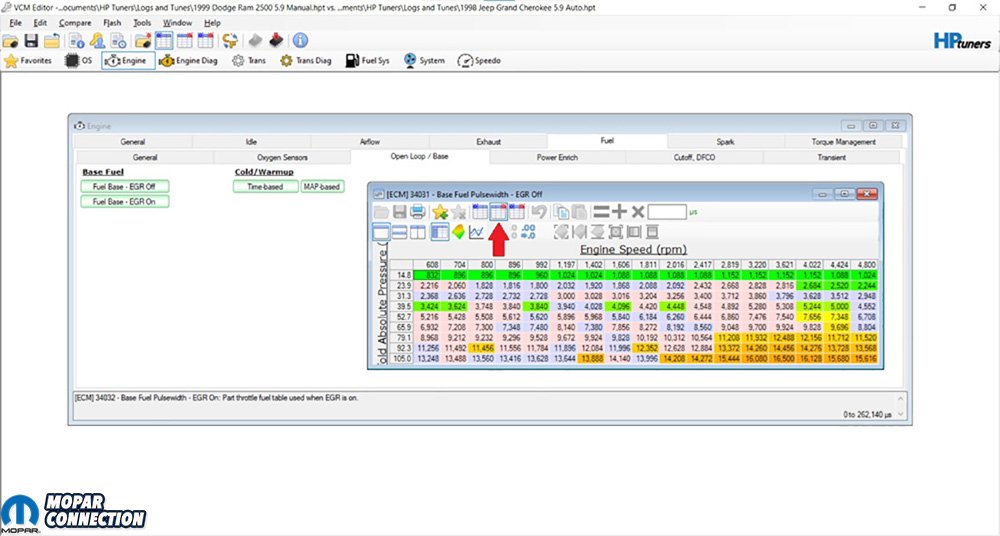Image resolution: width=1000 pixels, height=536 pixels.
Task: Open the Fuel Base - EGR On table
Action: [x=124, y=202]
